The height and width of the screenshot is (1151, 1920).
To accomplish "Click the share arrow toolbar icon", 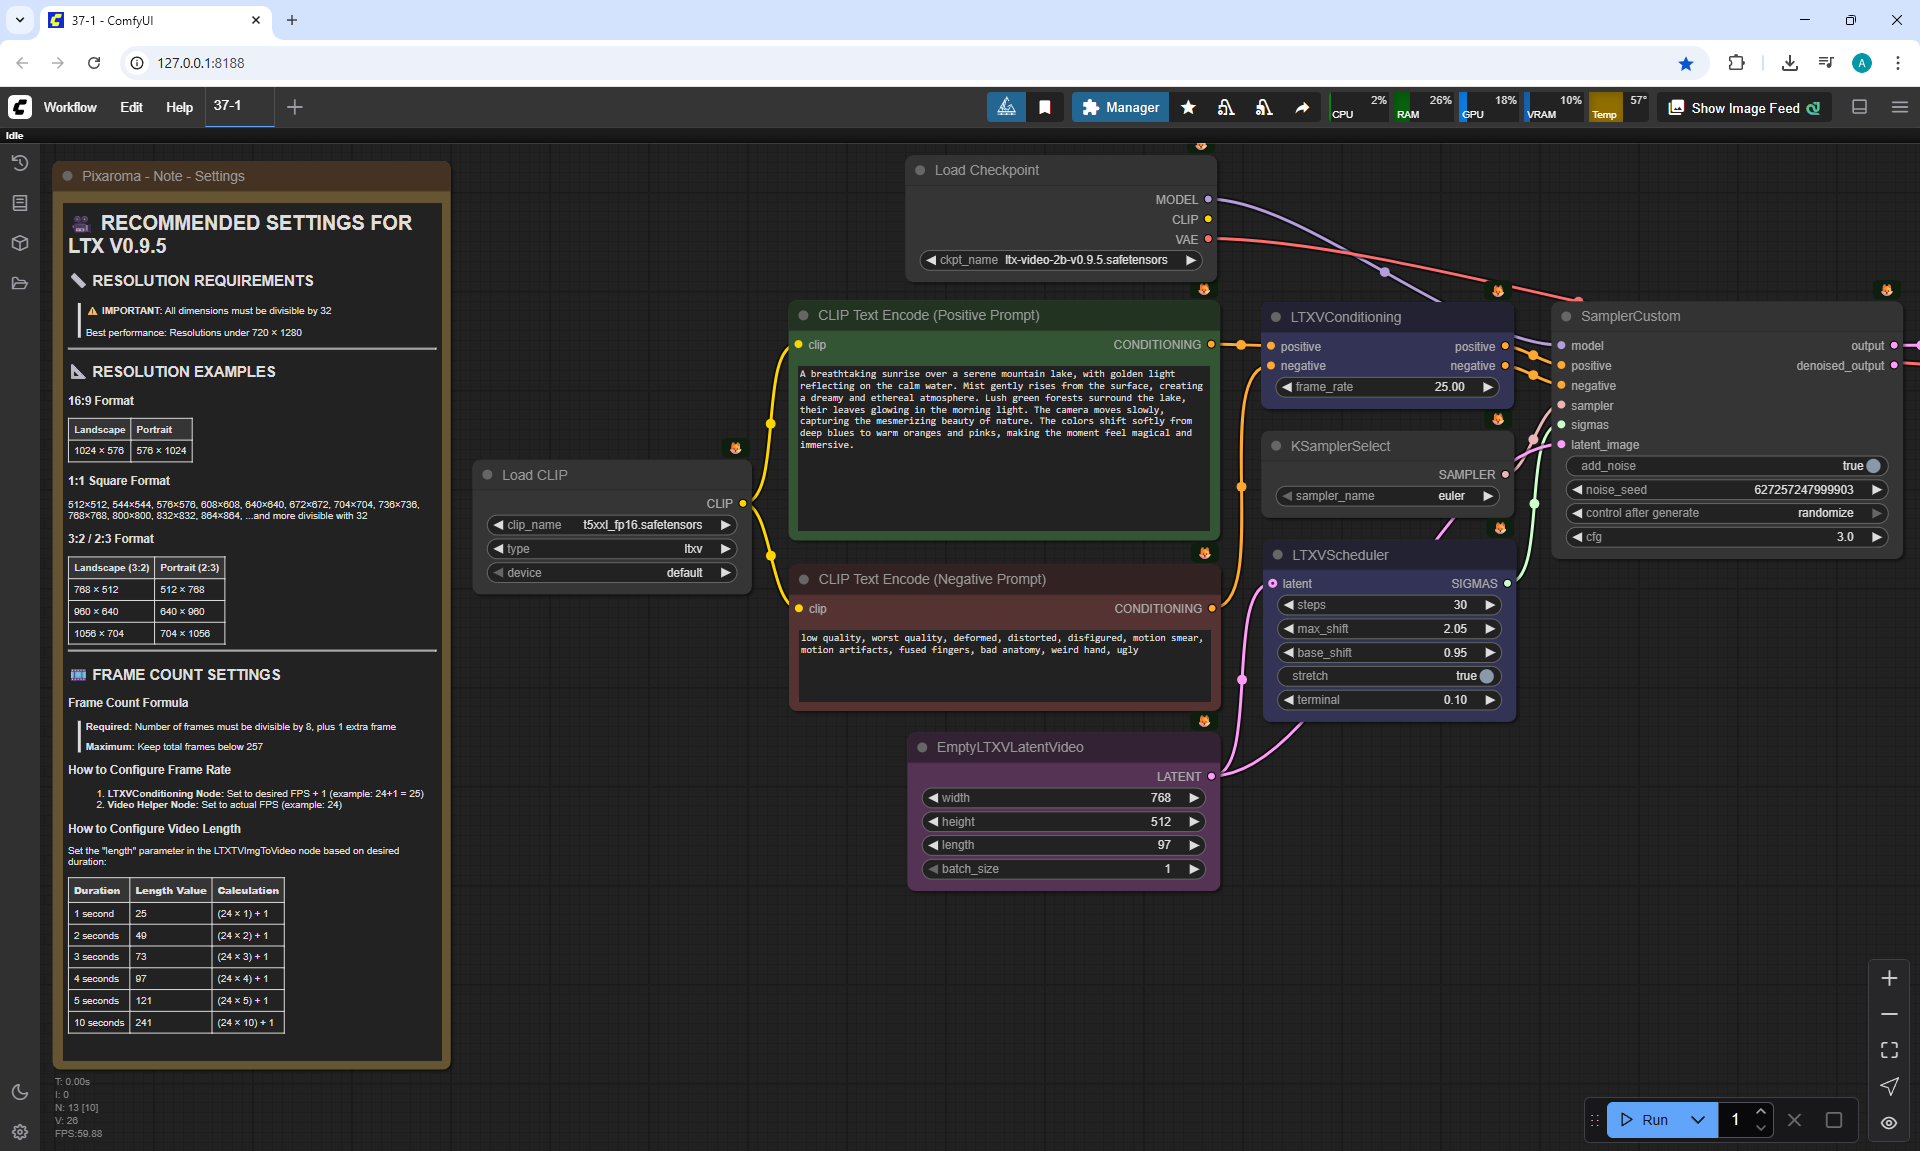I will 1302,107.
